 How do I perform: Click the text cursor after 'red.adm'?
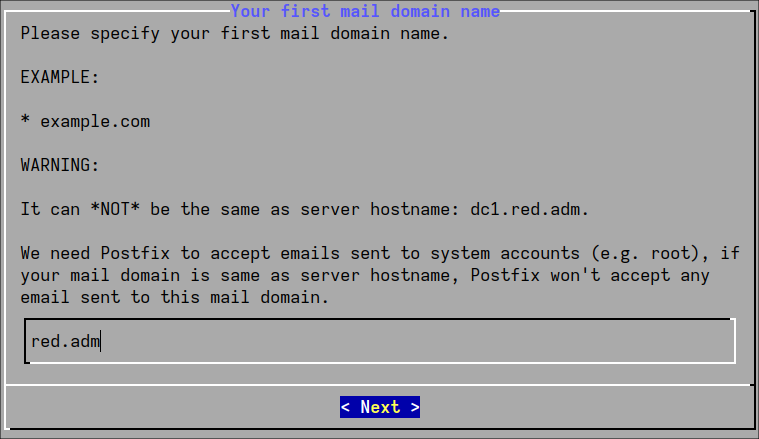click(102, 341)
